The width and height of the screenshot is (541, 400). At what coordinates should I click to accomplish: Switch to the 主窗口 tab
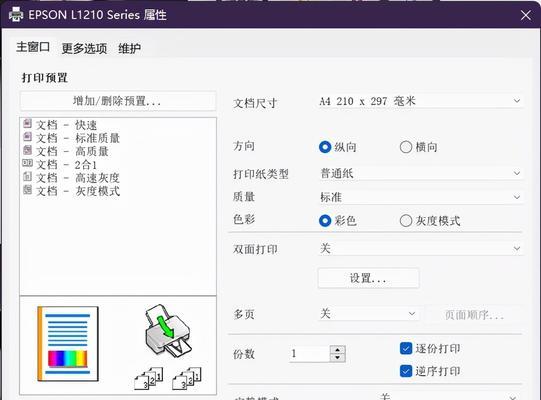click(33, 47)
